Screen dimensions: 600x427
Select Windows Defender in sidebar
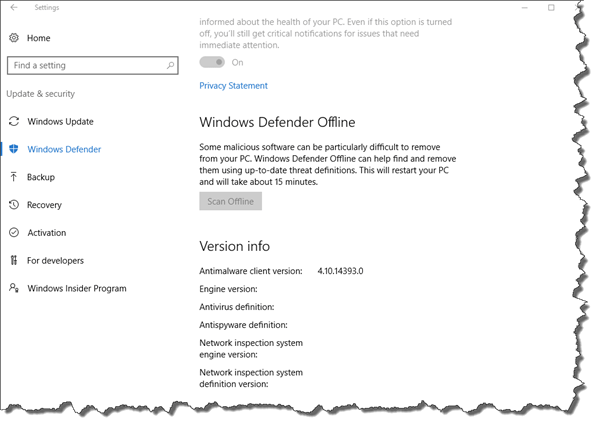click(x=64, y=149)
